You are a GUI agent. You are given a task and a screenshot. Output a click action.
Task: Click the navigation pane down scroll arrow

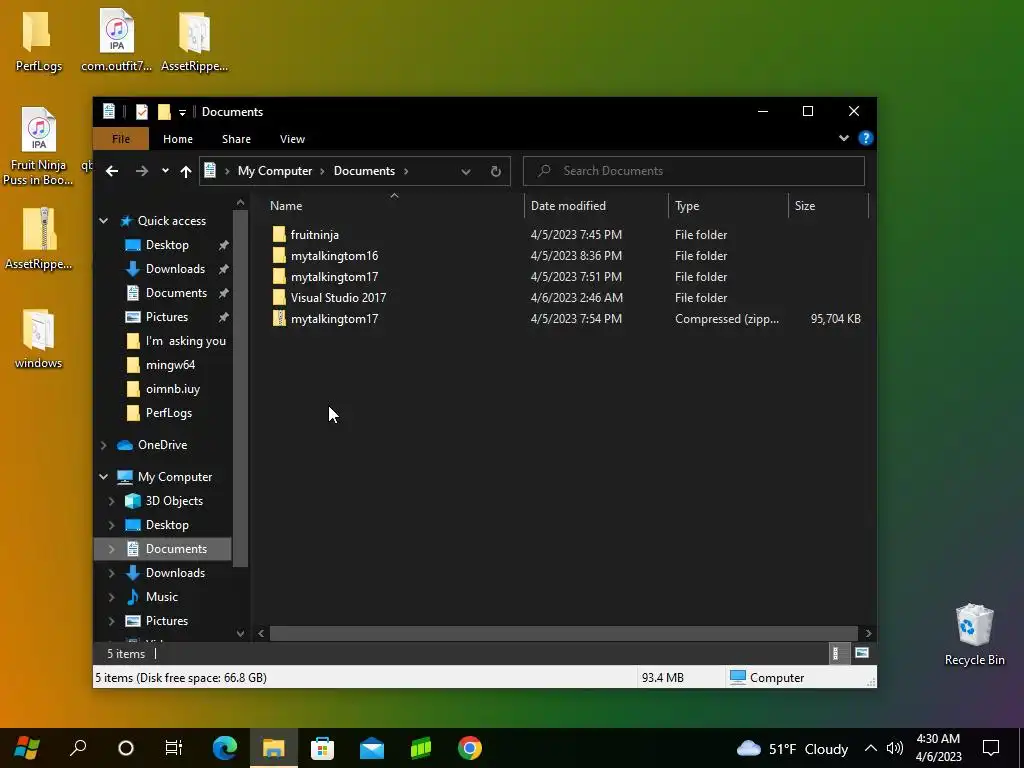[240, 633]
